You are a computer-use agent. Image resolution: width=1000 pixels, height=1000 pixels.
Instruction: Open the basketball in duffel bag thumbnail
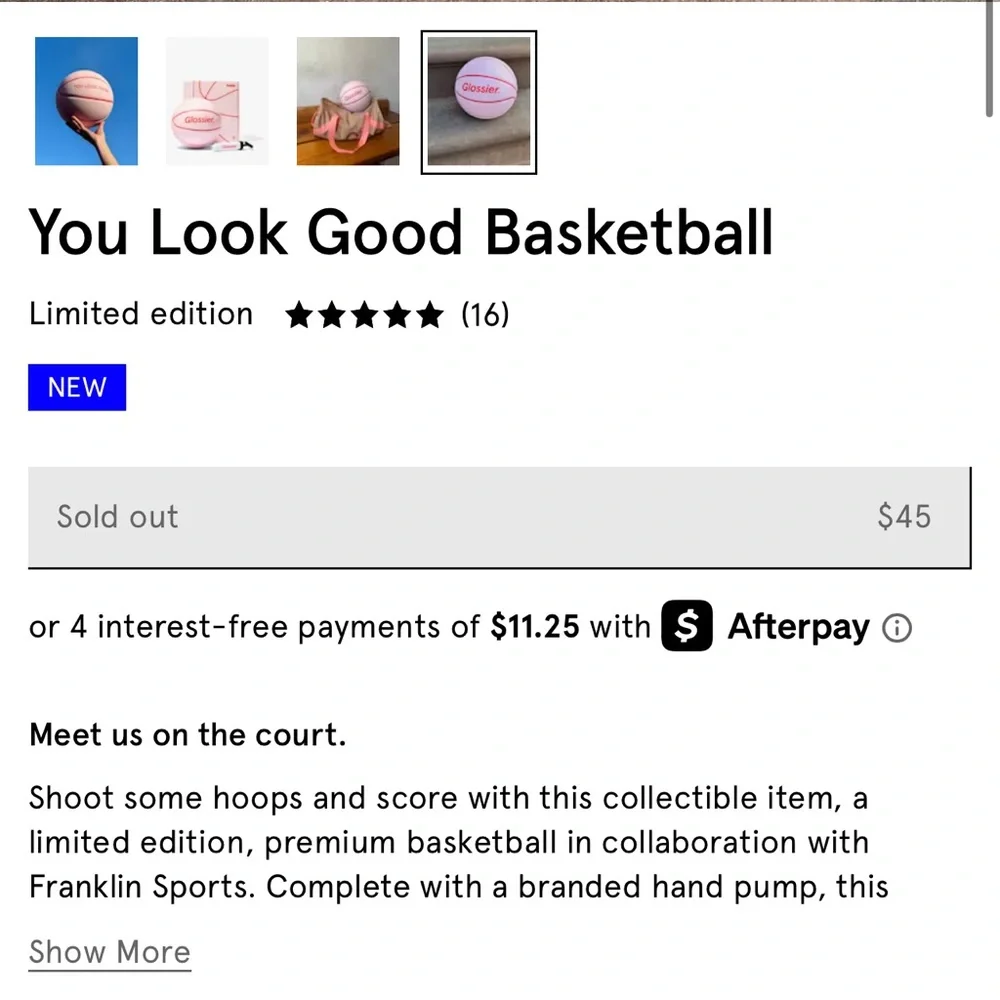(x=348, y=101)
